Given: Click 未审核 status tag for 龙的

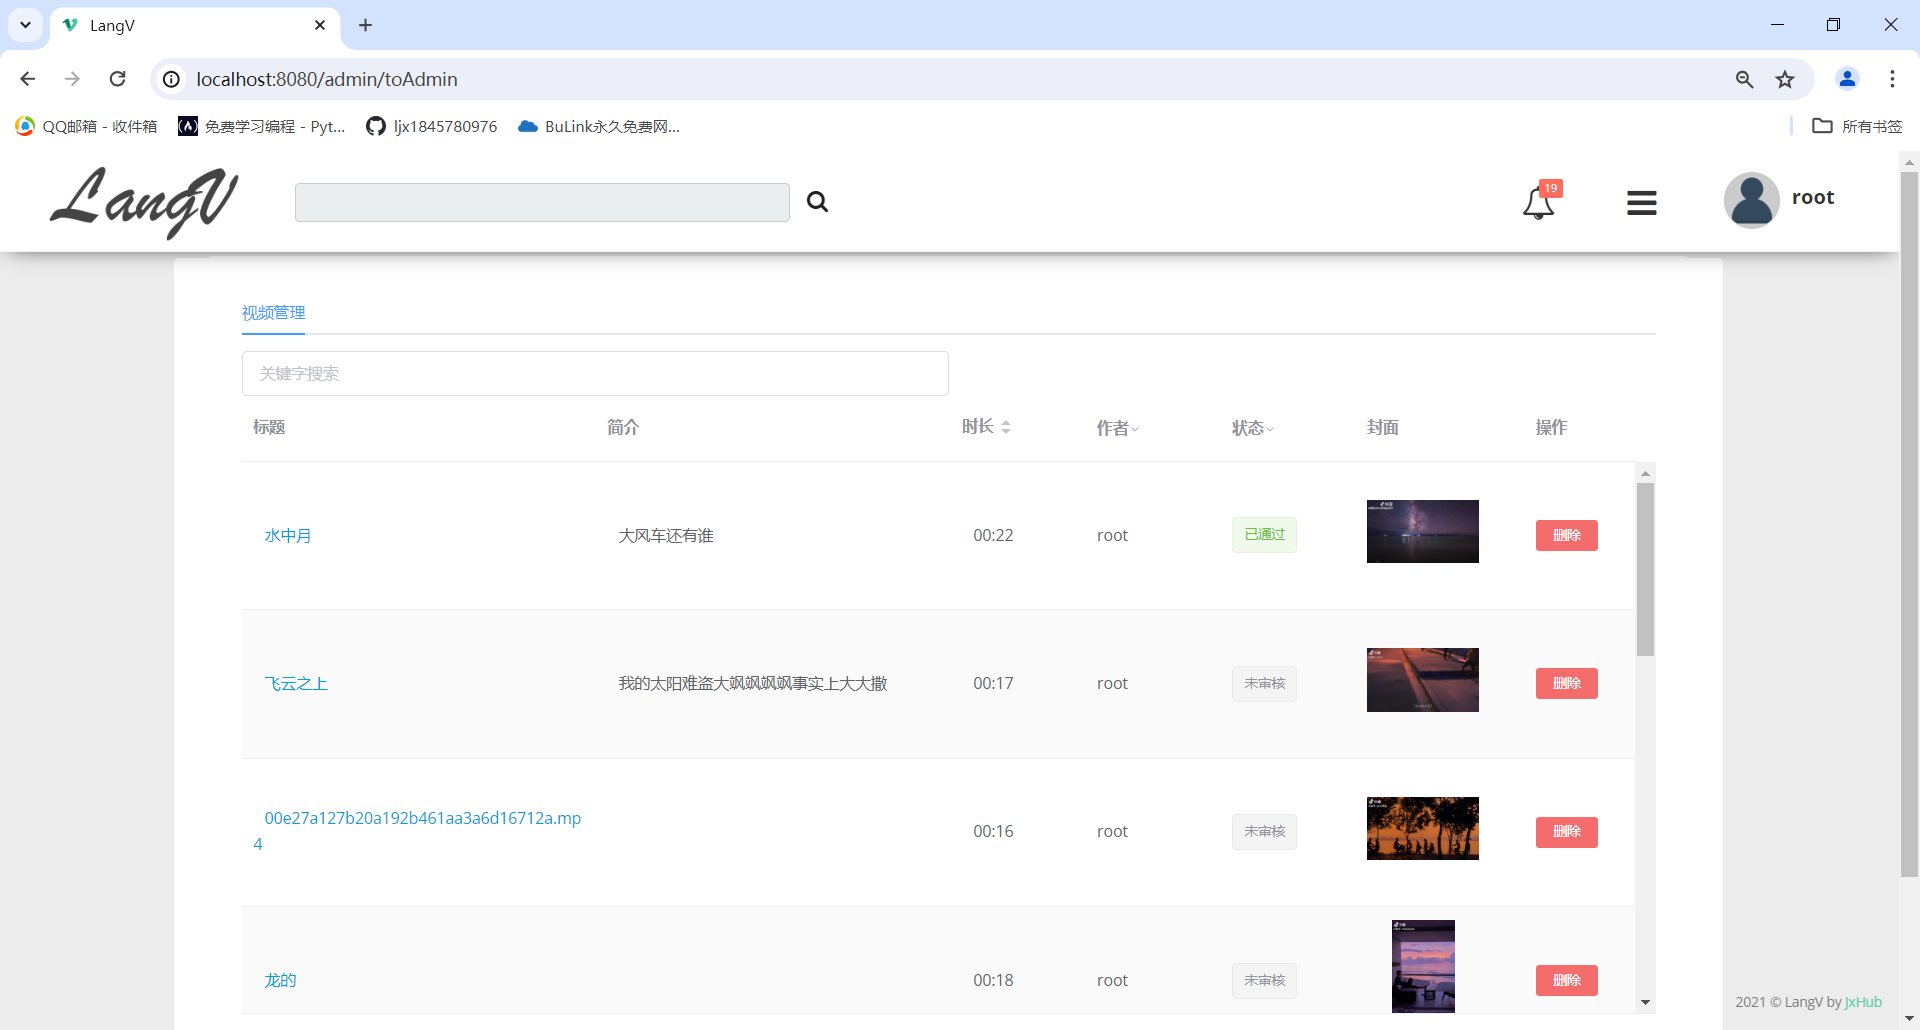Looking at the screenshot, I should (1264, 980).
